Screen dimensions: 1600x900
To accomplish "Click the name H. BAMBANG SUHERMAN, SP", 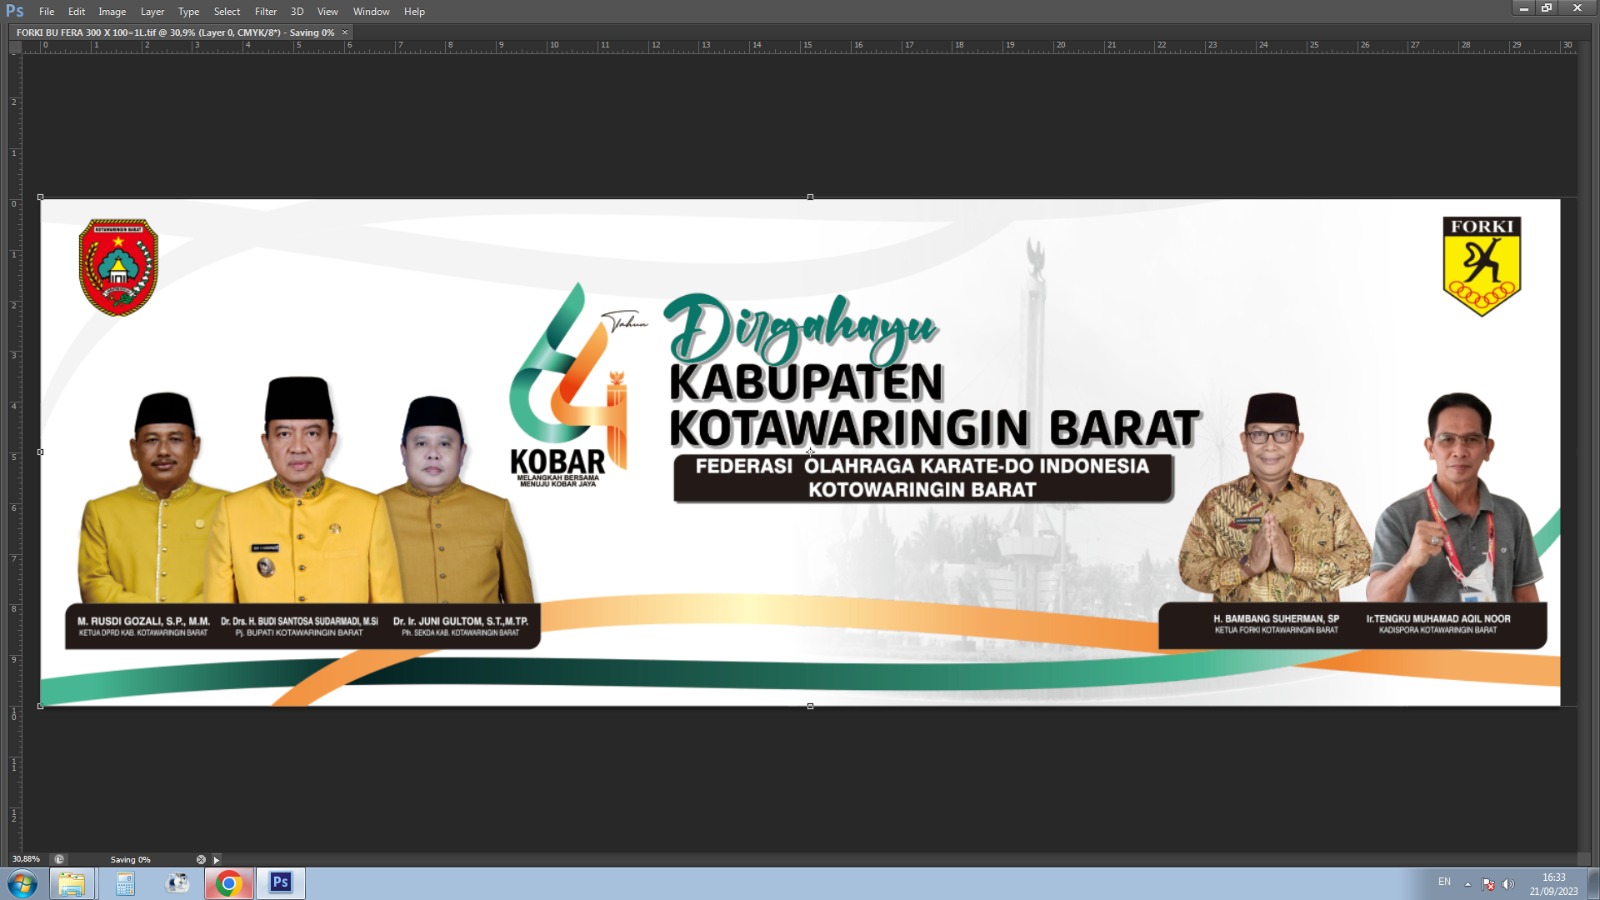I will [x=1276, y=619].
